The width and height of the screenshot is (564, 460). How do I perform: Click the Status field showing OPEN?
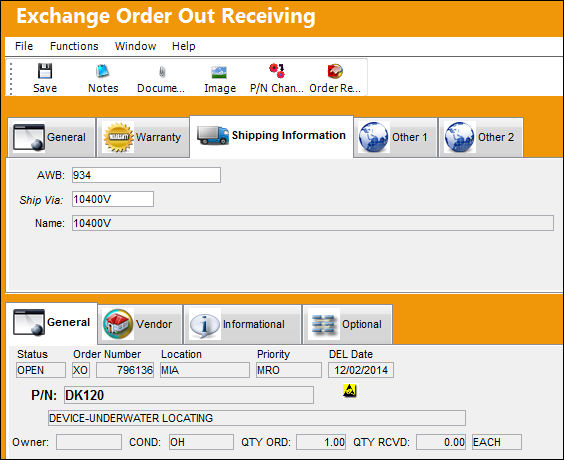[x=41, y=370]
